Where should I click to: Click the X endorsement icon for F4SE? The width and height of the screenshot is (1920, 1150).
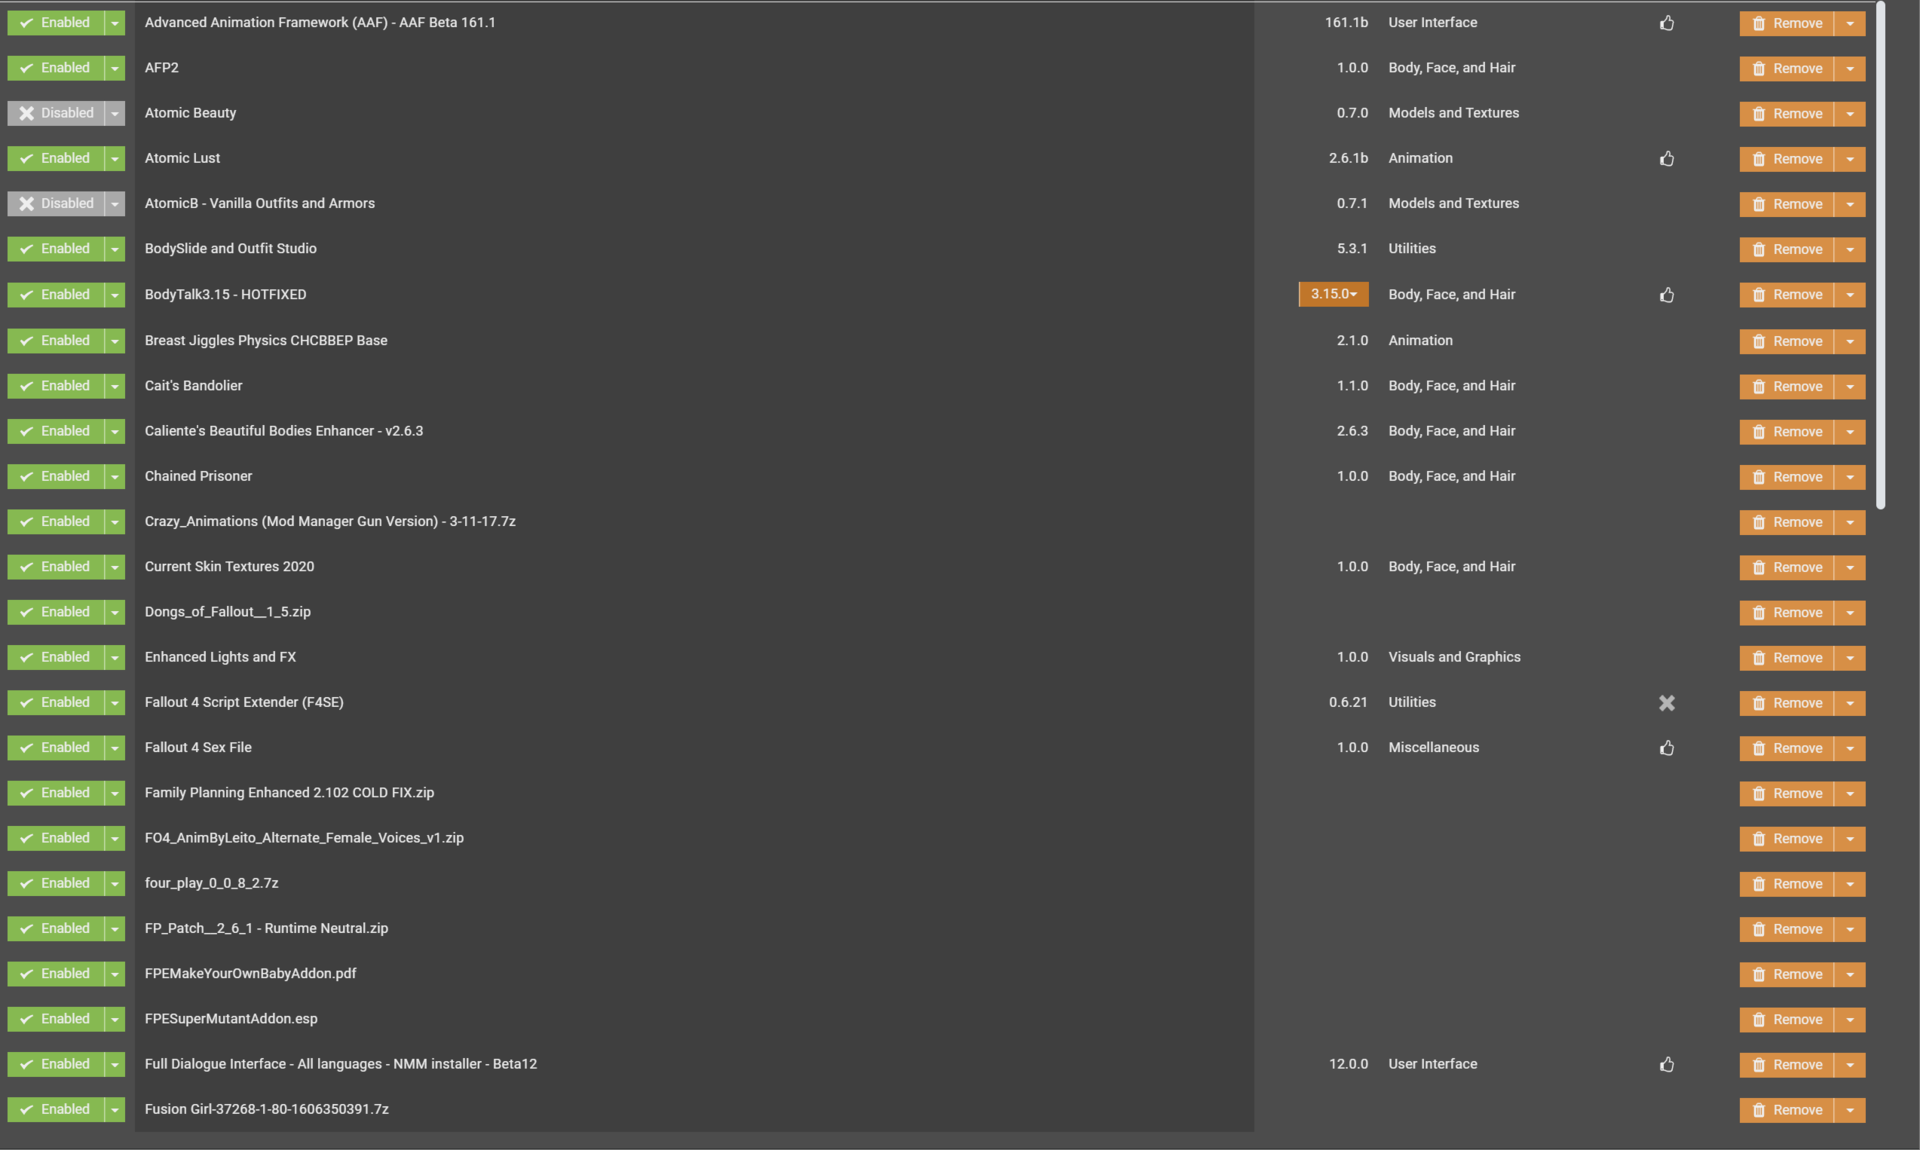pyautogui.click(x=1666, y=703)
